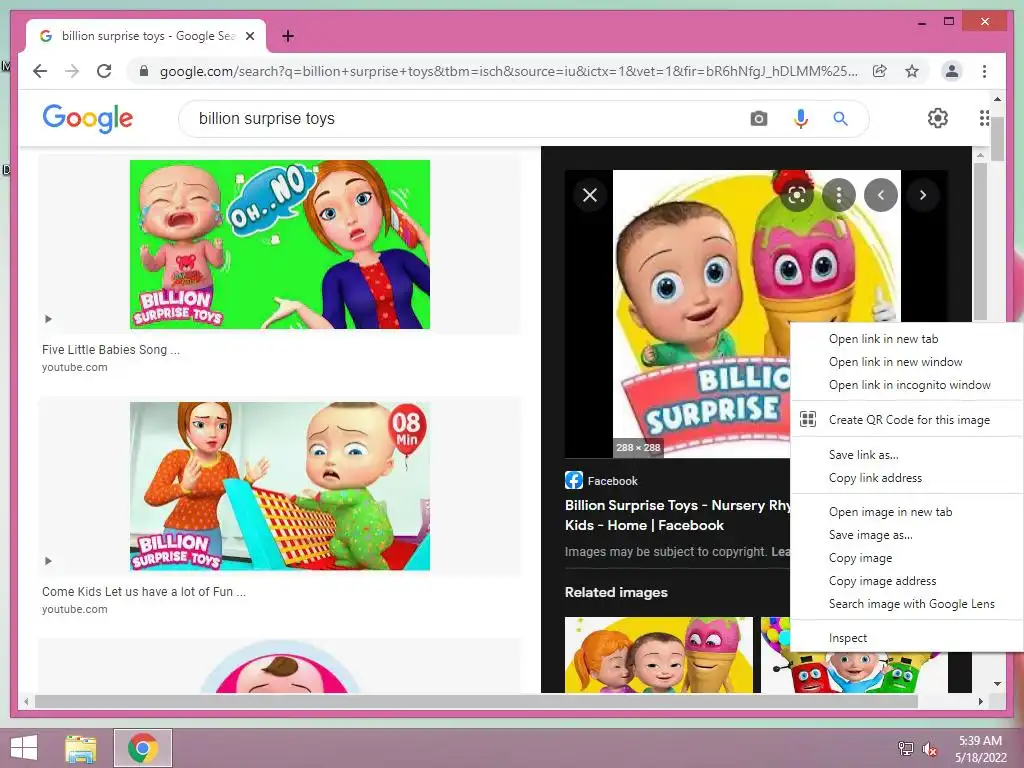
Task: Close the image preview panel
Action: [590, 195]
